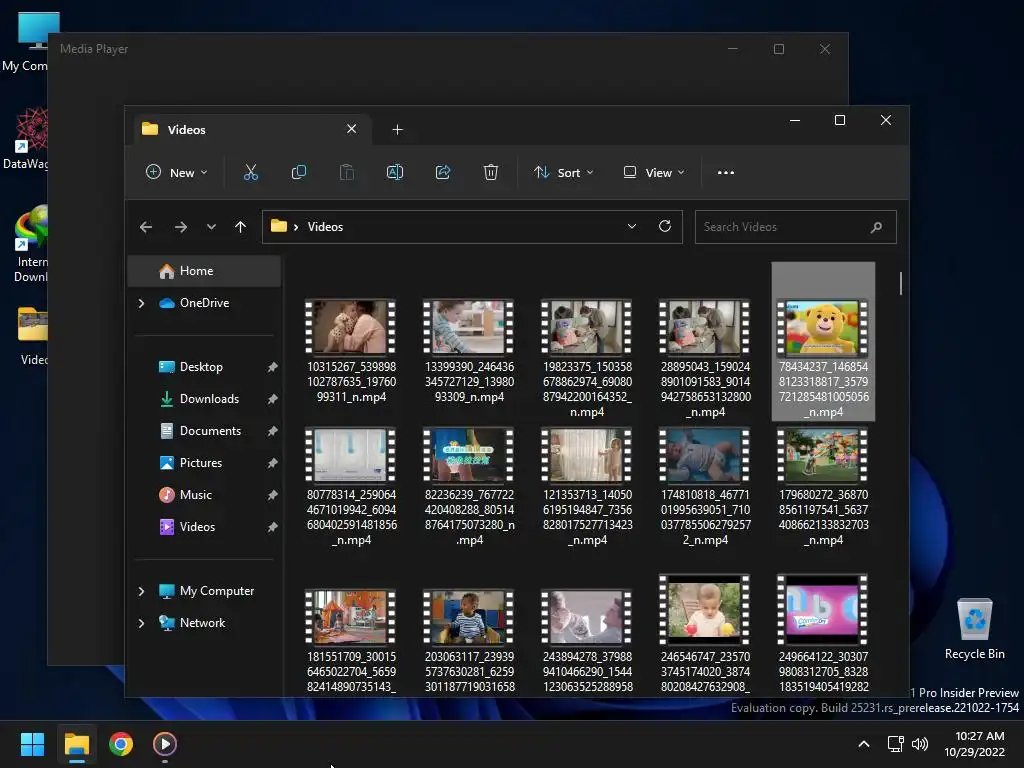Click the search magnifier icon

876,227
